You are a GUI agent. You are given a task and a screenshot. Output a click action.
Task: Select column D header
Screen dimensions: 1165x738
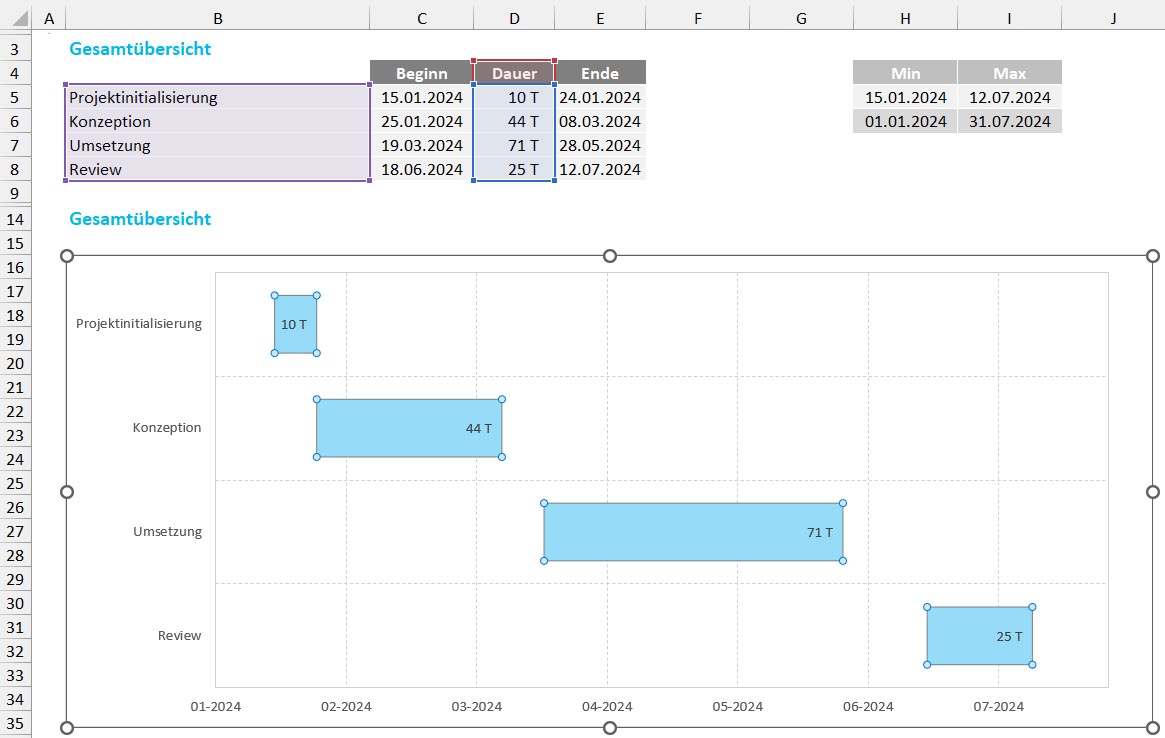click(514, 18)
